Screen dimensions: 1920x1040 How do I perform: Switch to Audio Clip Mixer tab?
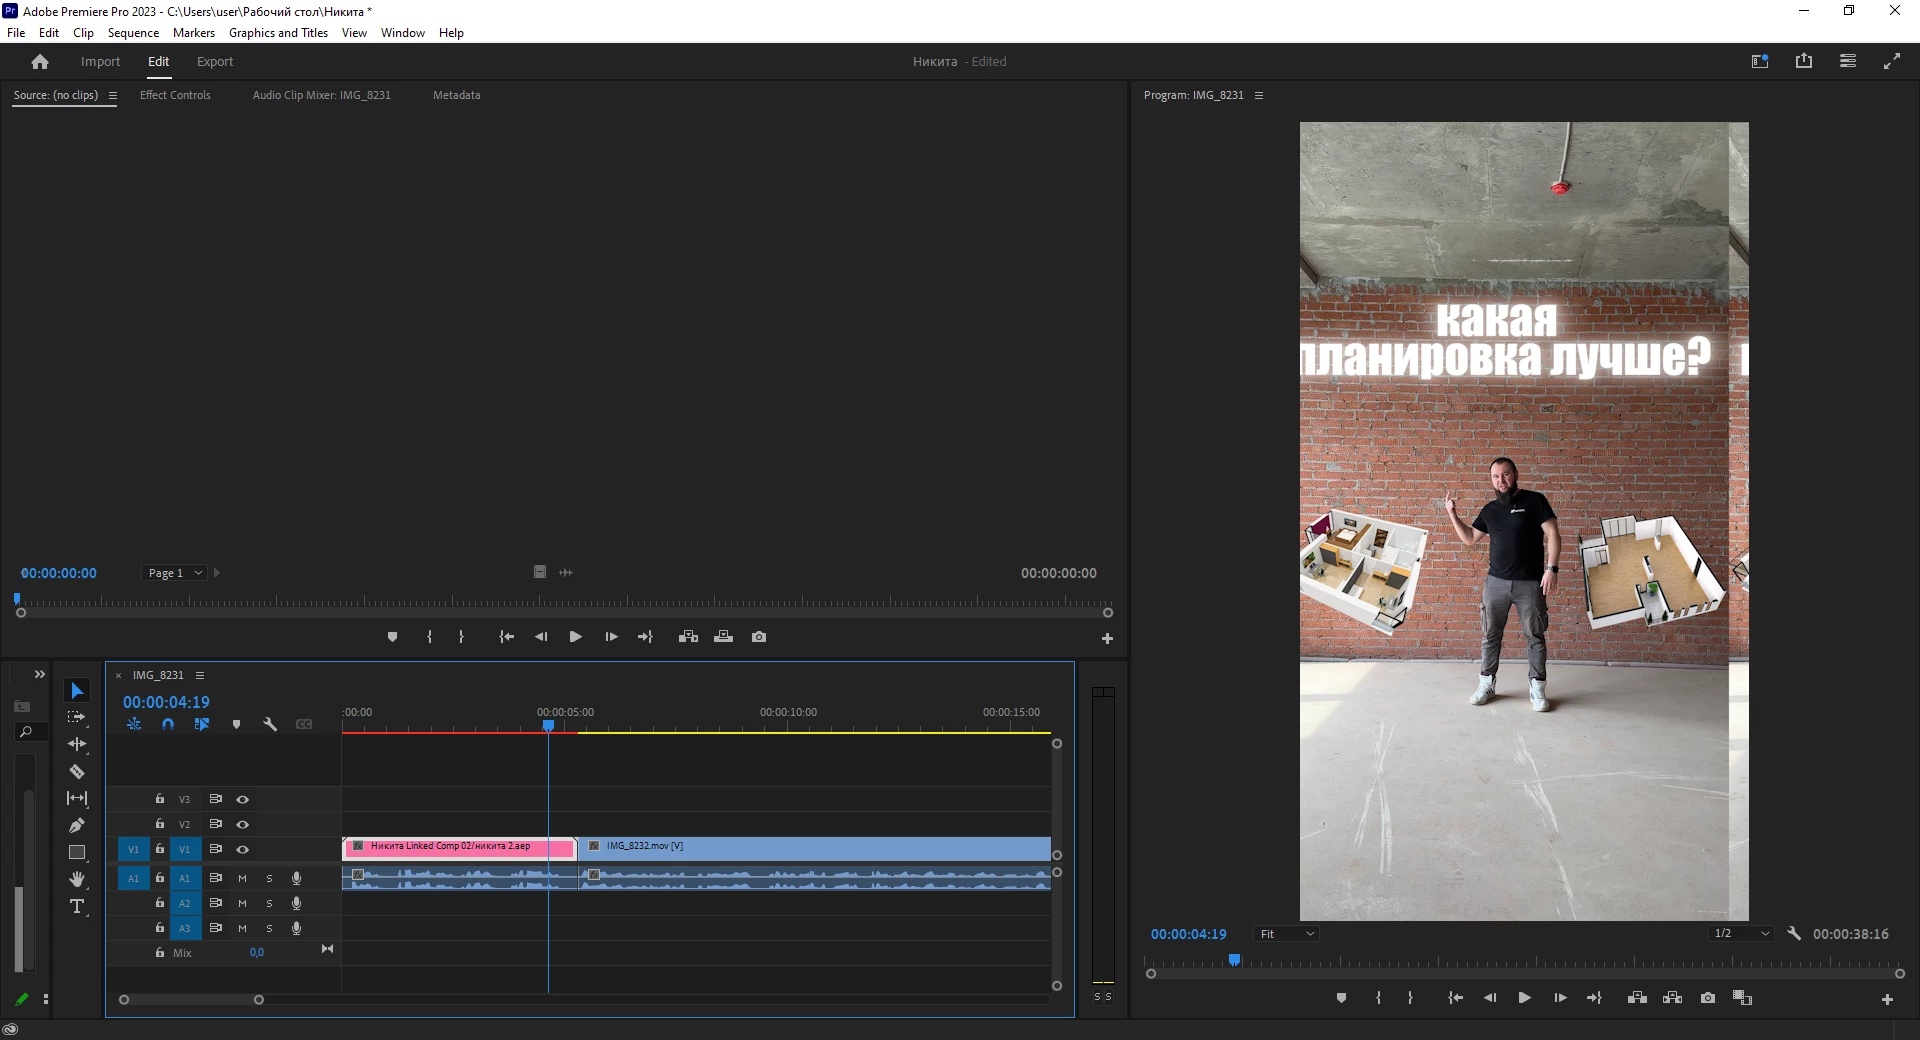(322, 95)
